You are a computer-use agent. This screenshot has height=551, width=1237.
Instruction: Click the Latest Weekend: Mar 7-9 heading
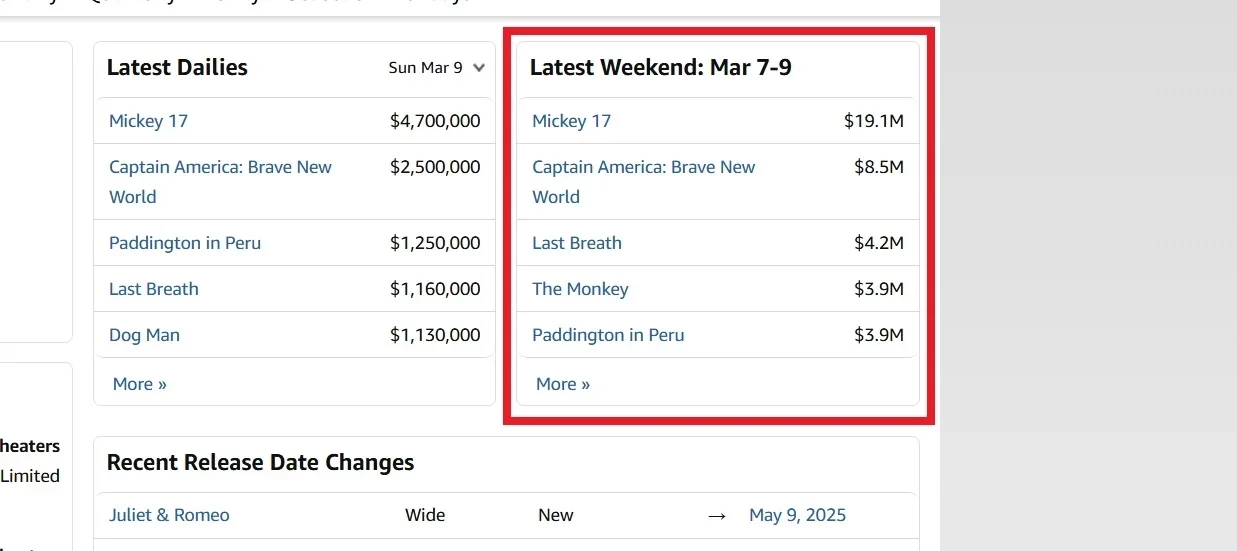pyautogui.click(x=661, y=68)
